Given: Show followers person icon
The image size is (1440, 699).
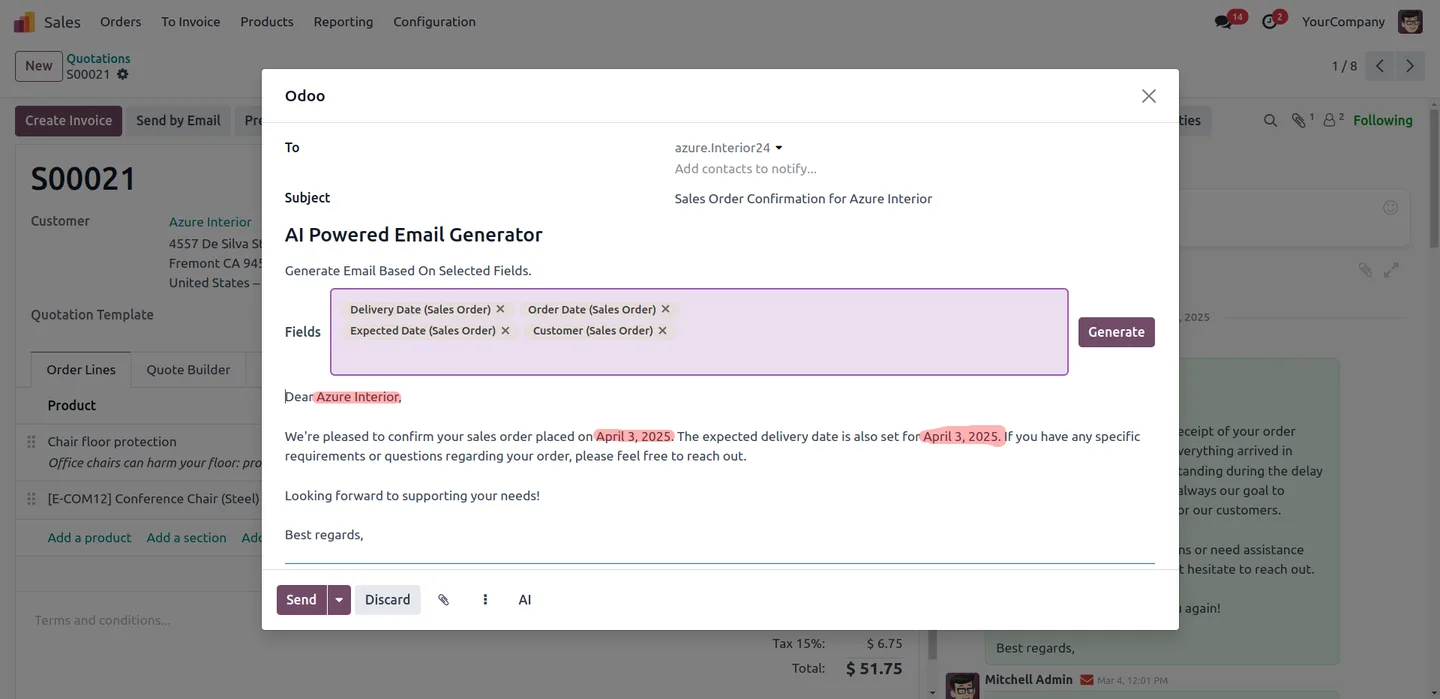Looking at the screenshot, I should [1329, 121].
